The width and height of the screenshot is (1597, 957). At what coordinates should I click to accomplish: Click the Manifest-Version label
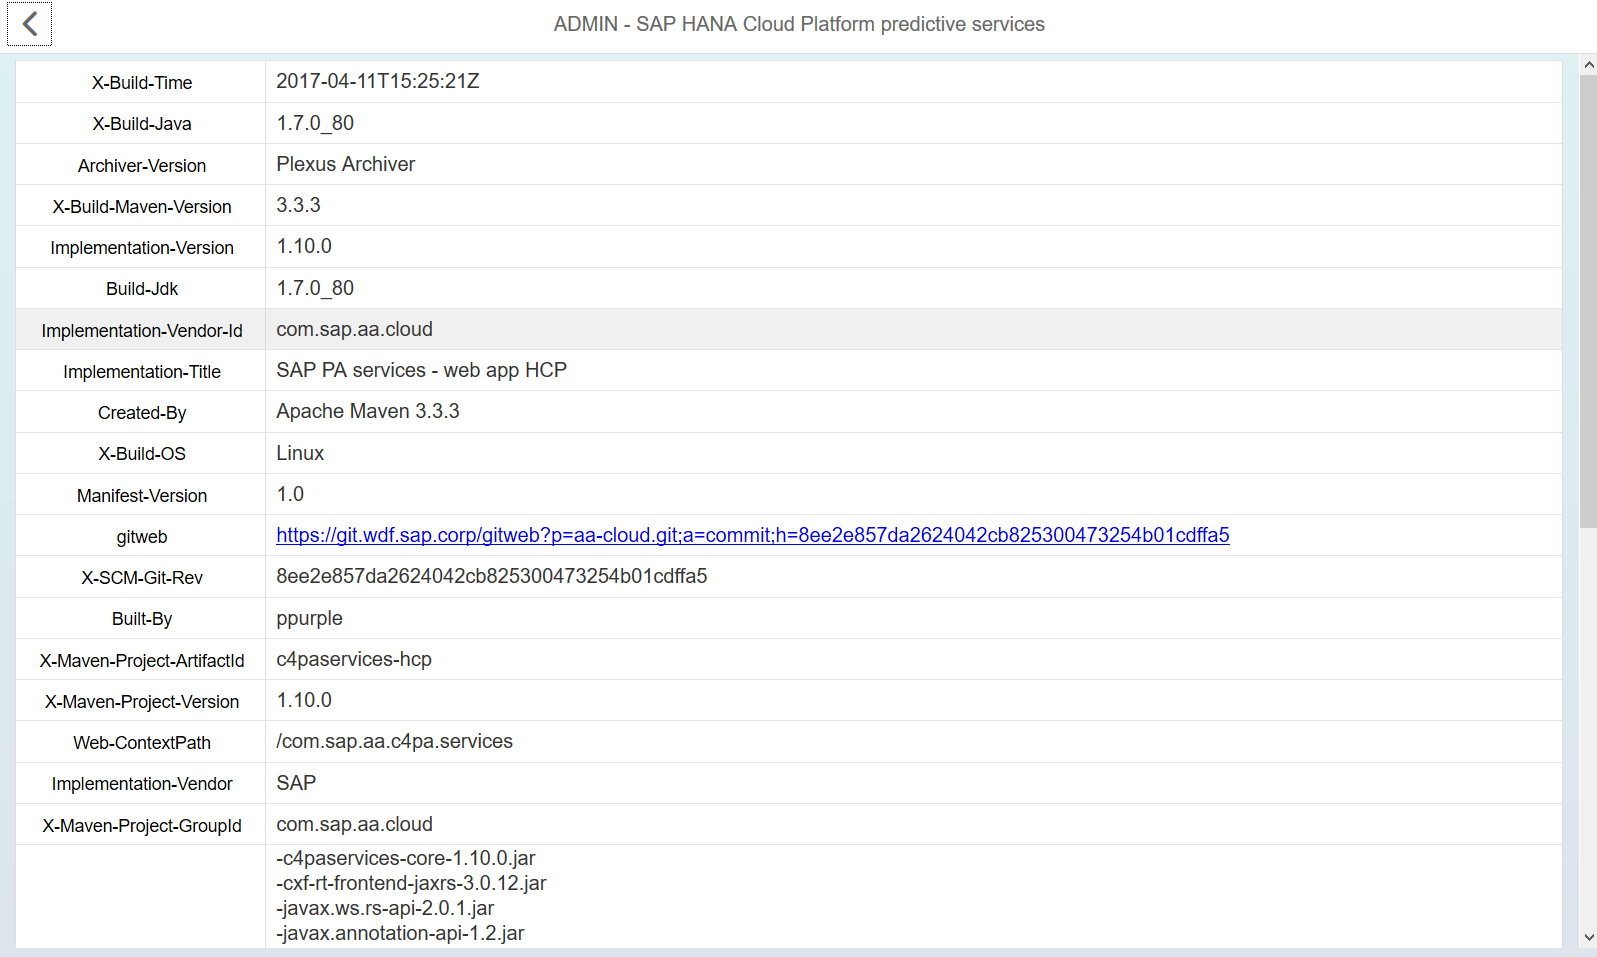pos(142,496)
